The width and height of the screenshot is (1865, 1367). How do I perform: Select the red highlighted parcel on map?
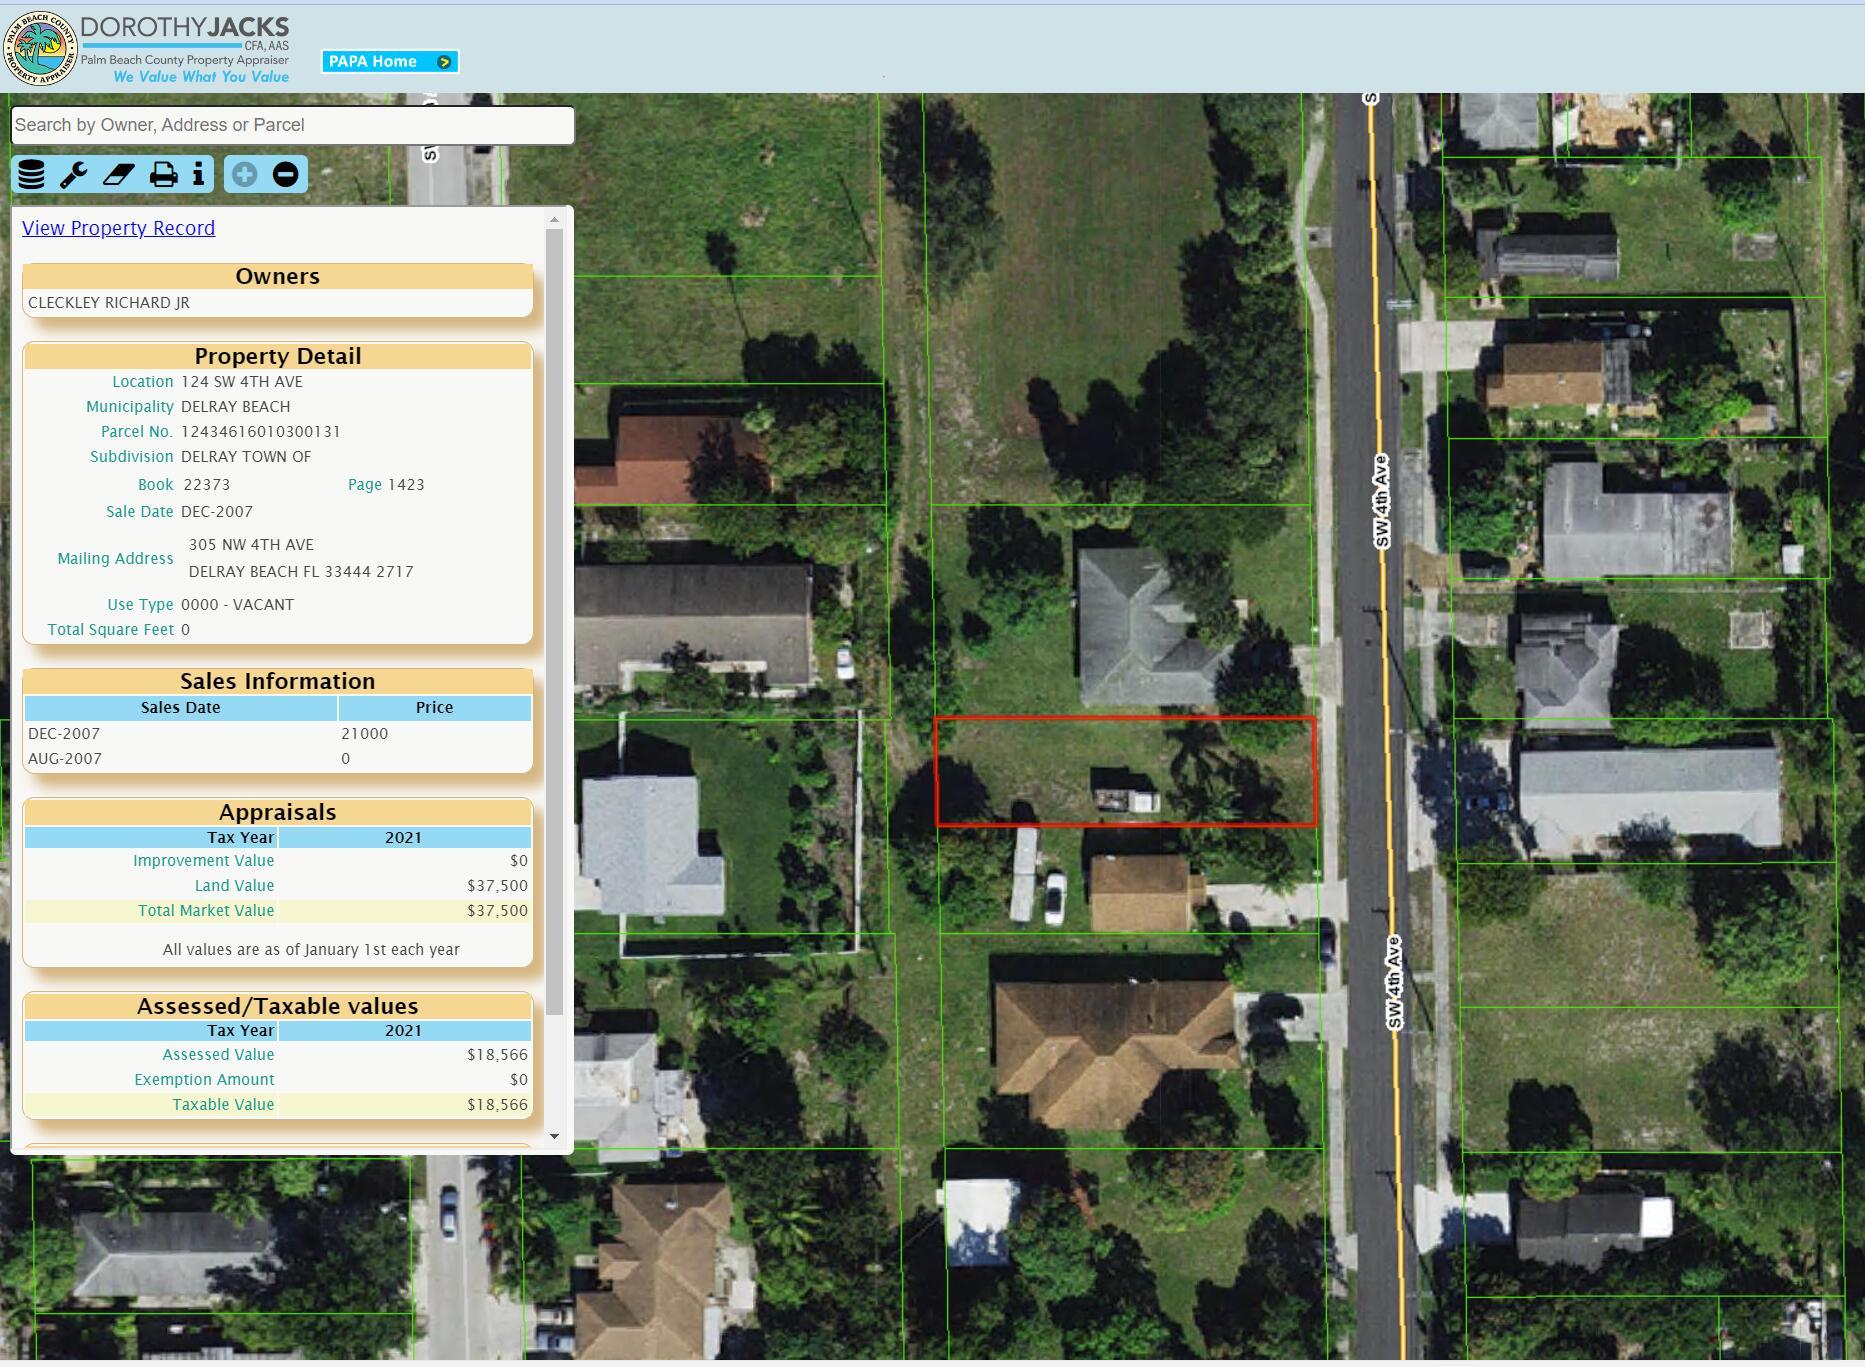coord(1125,771)
